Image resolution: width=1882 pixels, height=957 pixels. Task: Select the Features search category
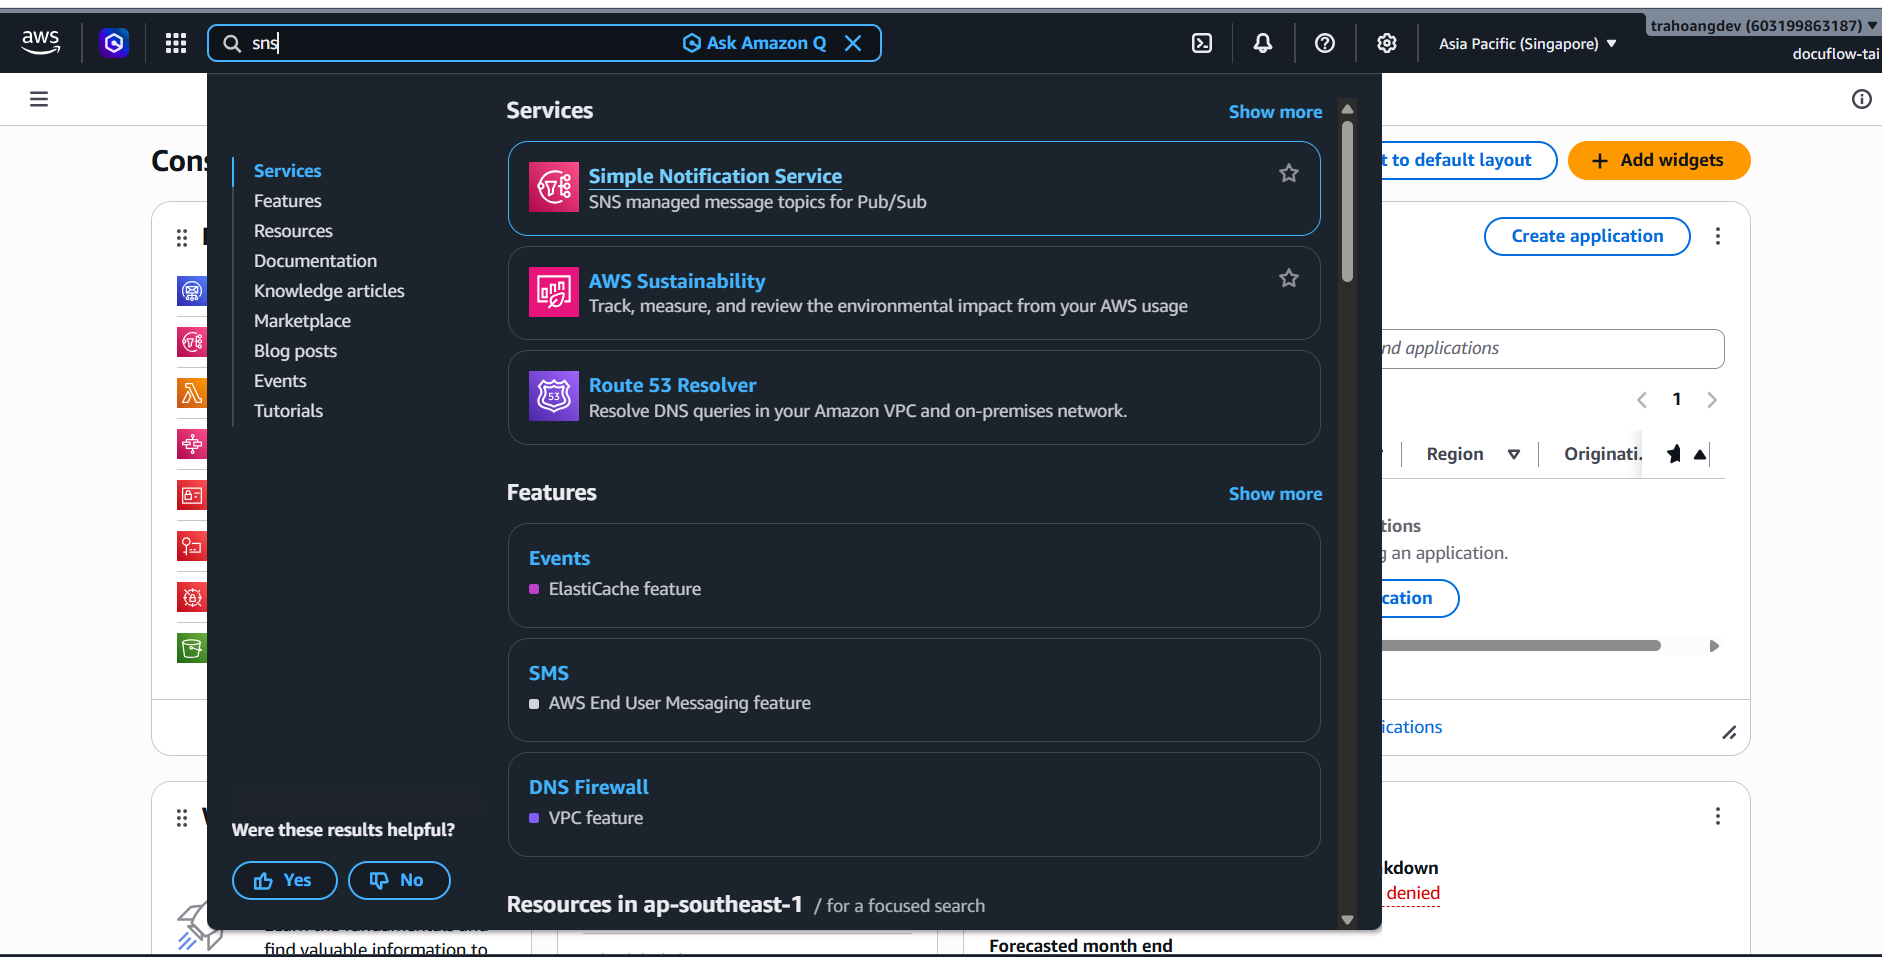(x=288, y=201)
